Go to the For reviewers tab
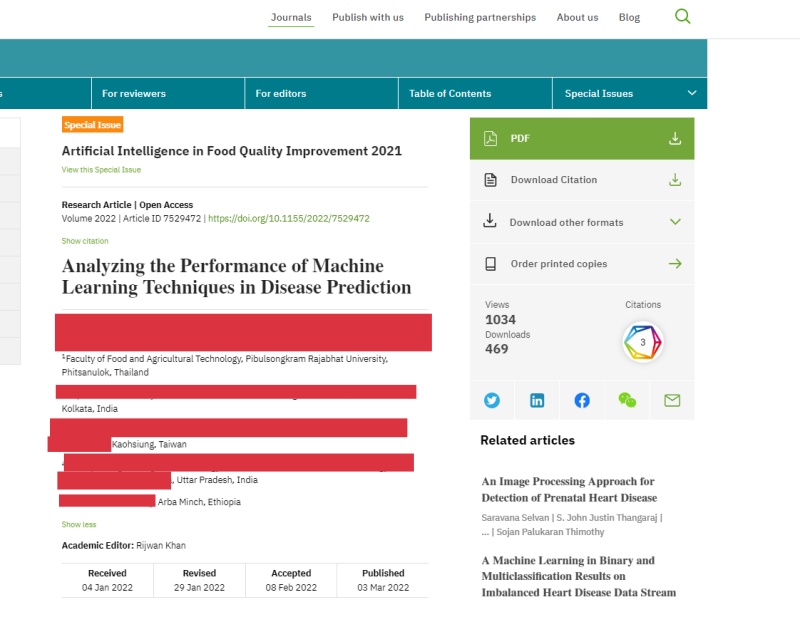Image resolution: width=800 pixels, height=617 pixels. click(x=134, y=93)
